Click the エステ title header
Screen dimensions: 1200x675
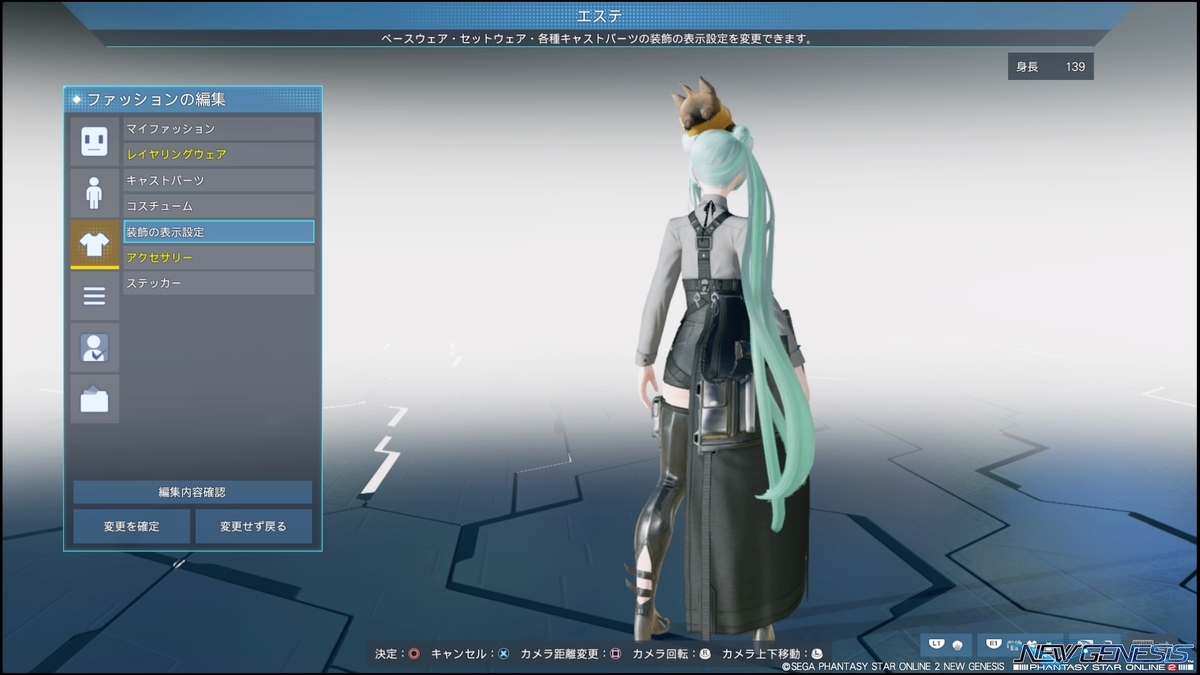click(600, 15)
